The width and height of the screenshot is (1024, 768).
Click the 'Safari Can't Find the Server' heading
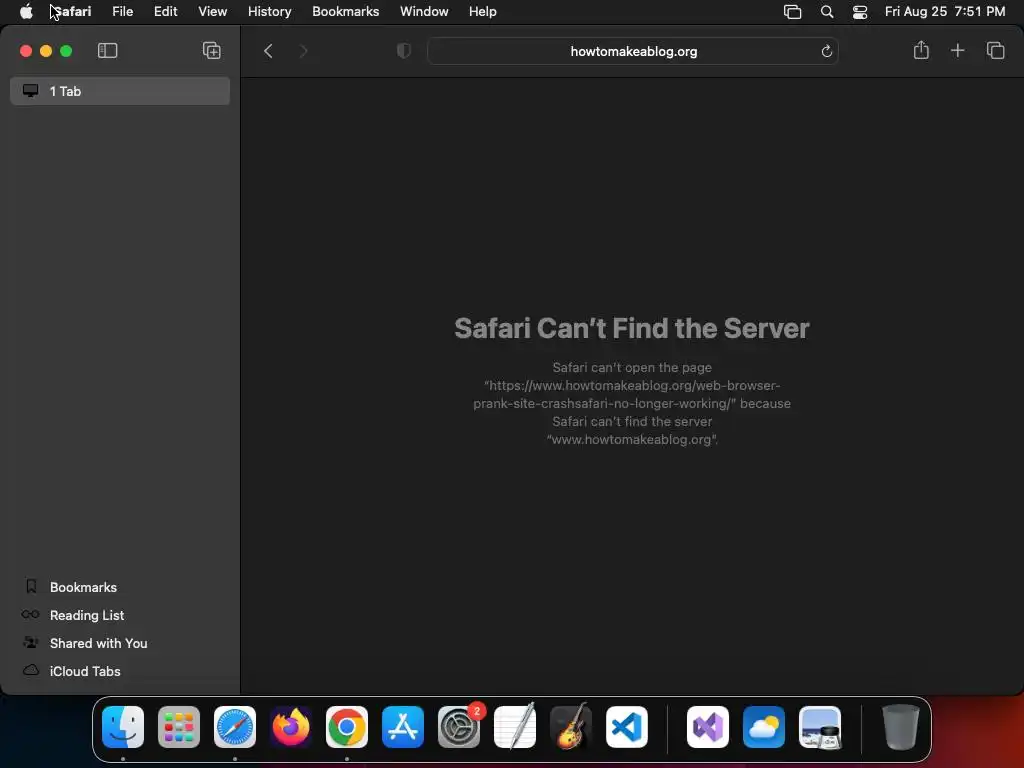tap(632, 328)
